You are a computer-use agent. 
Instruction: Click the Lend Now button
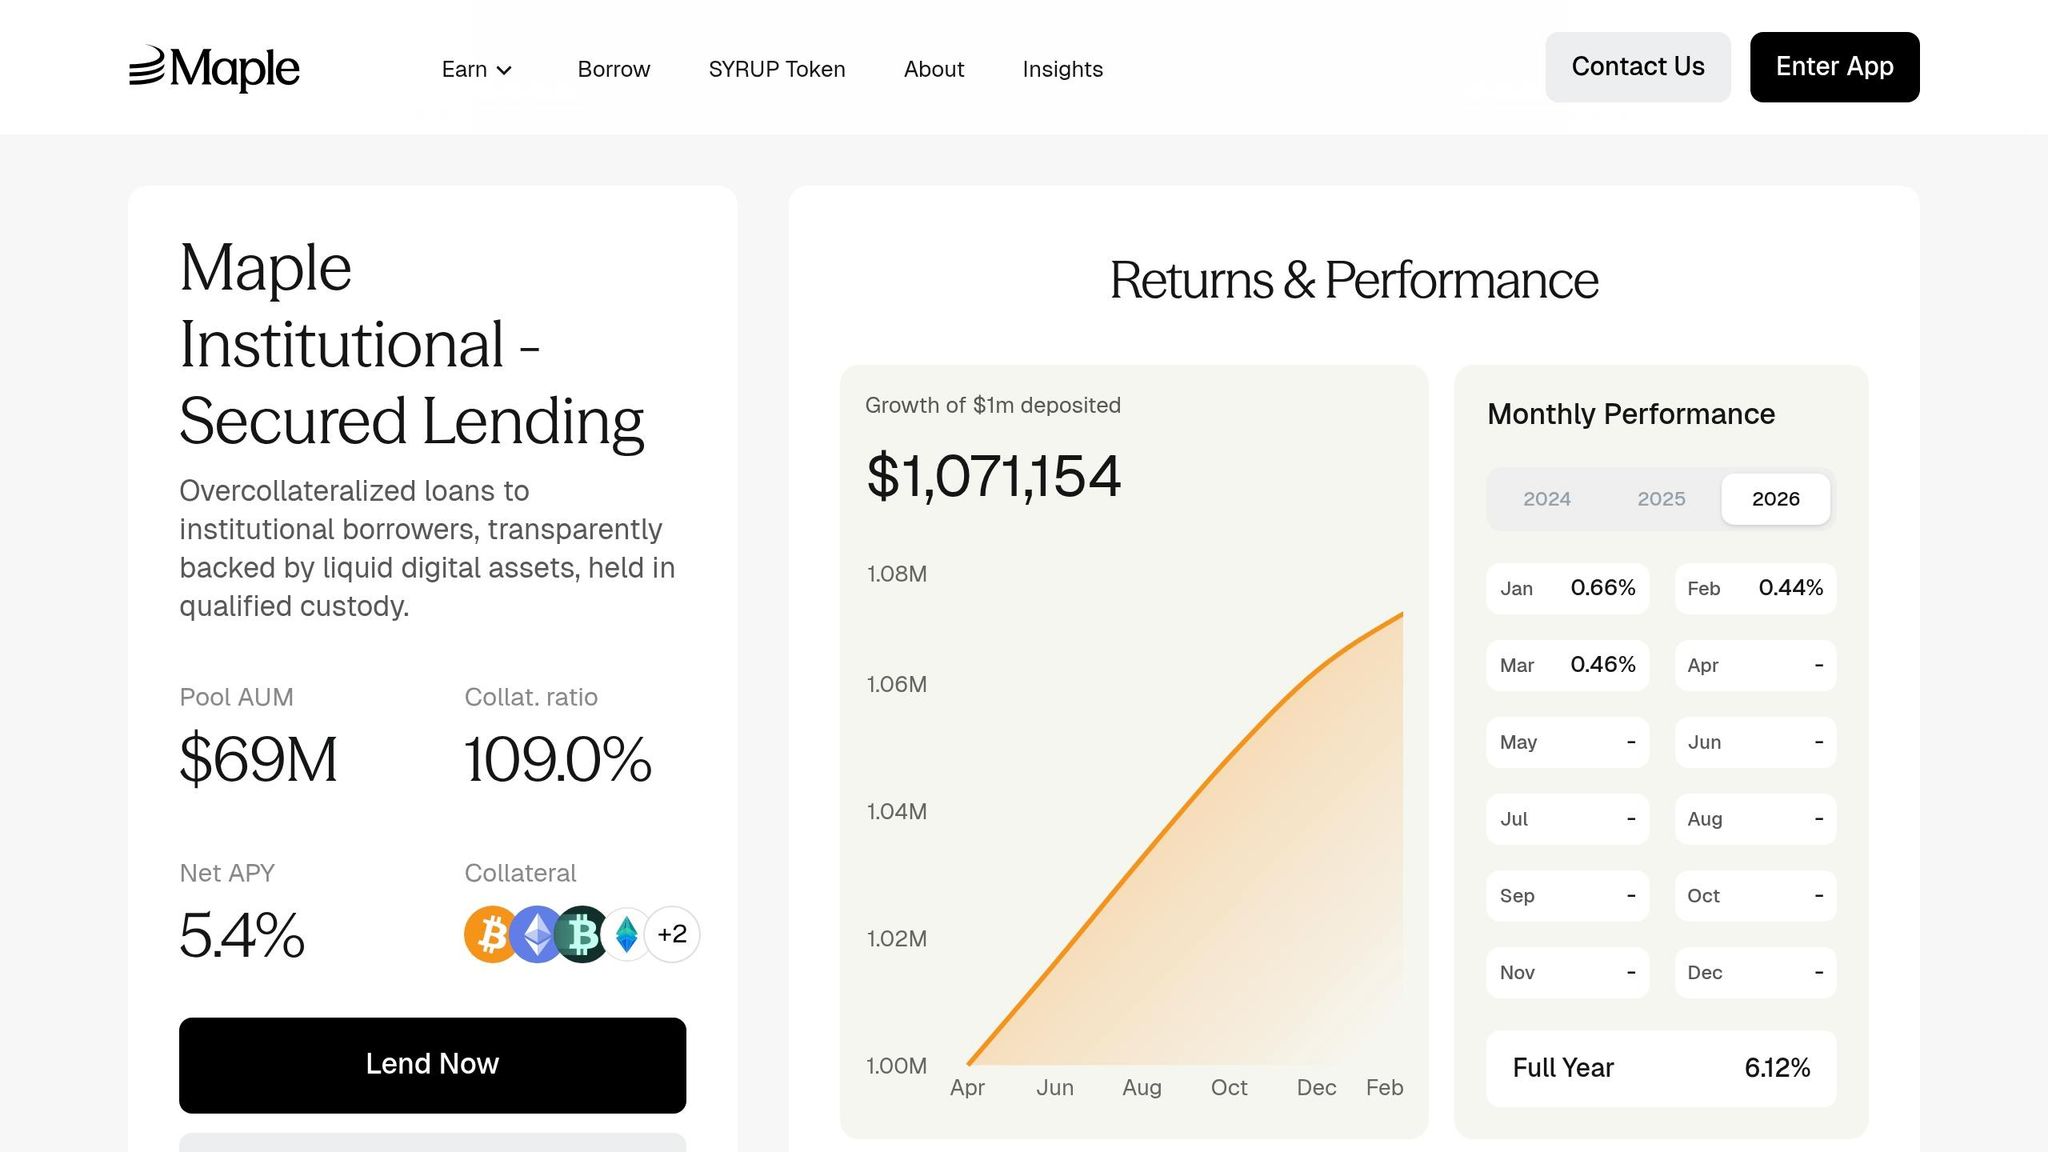tap(432, 1065)
